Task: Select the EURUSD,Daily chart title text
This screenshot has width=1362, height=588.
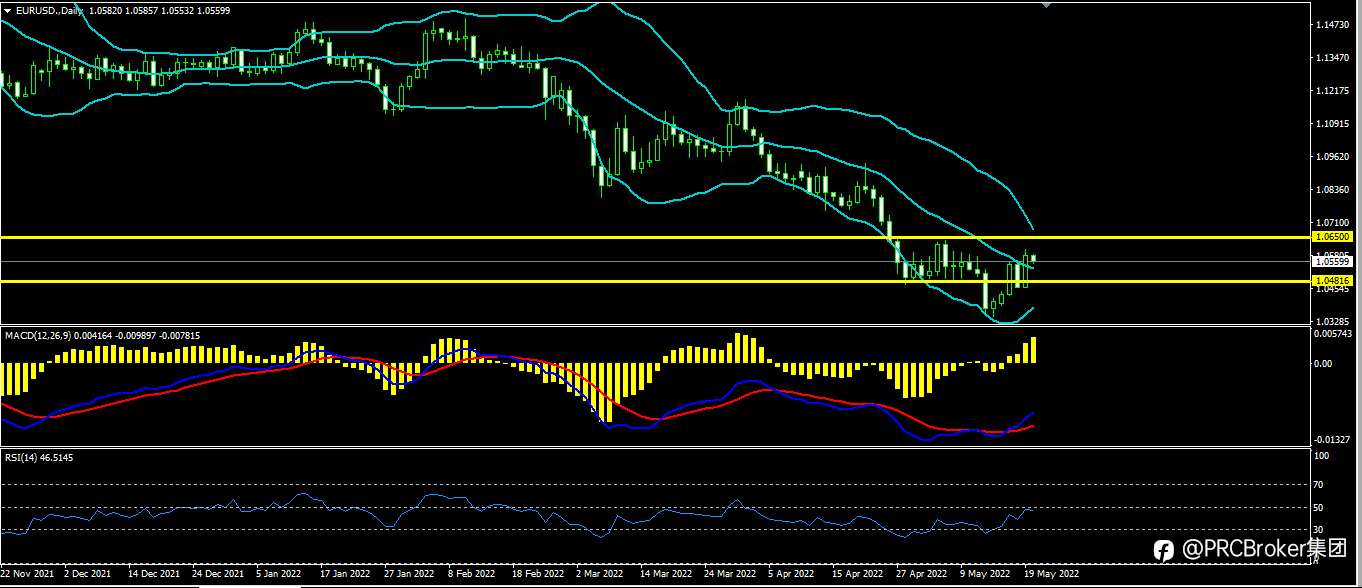Action: point(48,9)
